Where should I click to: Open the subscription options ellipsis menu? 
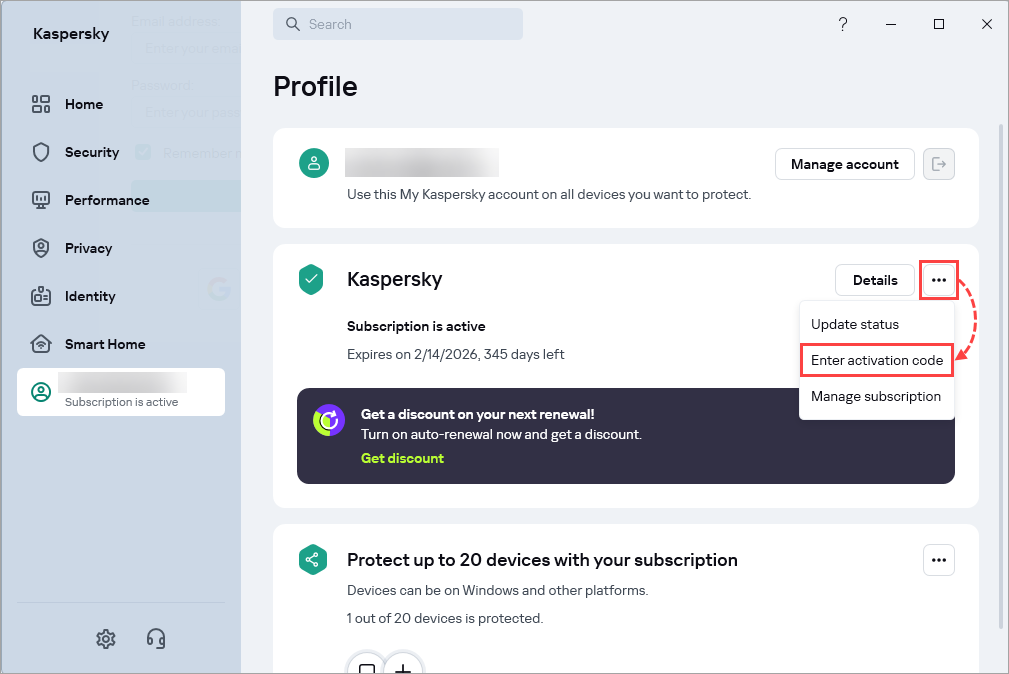coord(938,280)
